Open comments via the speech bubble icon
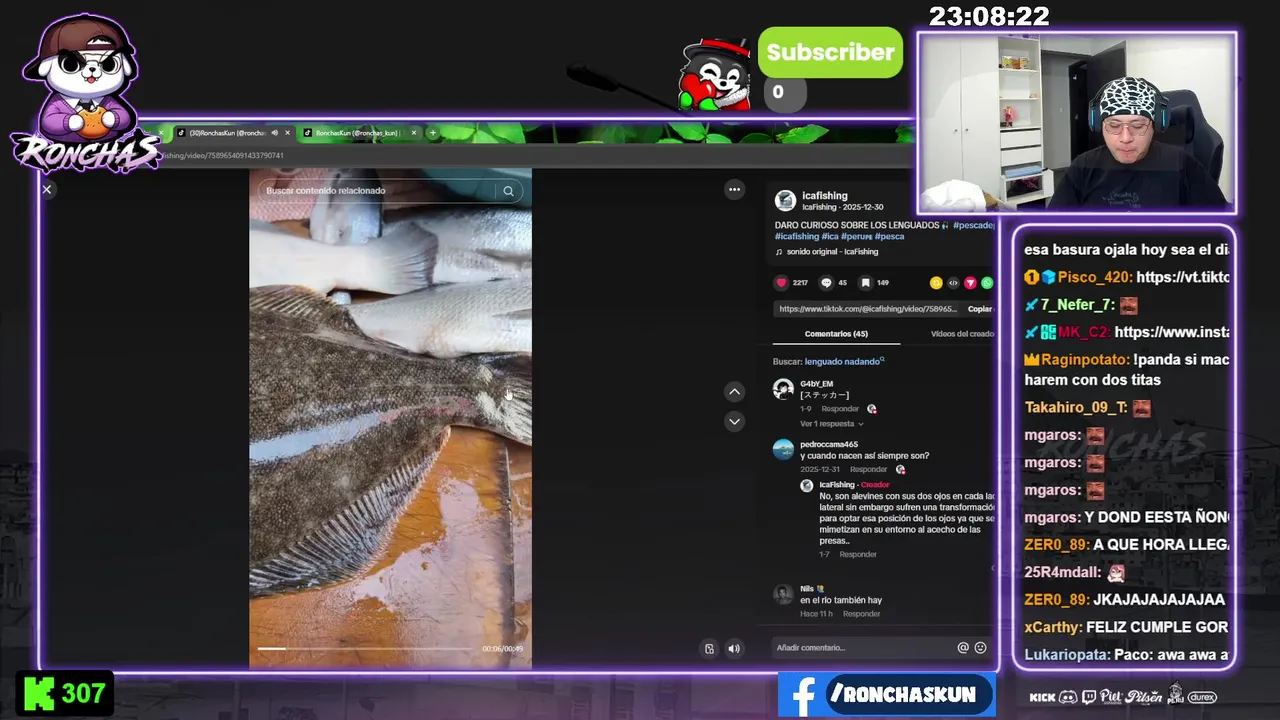This screenshot has height=720, width=1280. pyautogui.click(x=826, y=283)
